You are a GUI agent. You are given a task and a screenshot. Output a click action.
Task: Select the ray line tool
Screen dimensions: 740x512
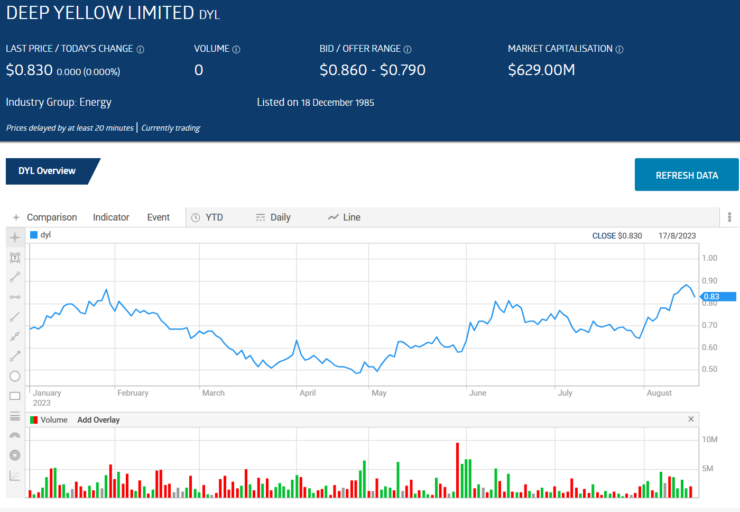click(15, 317)
